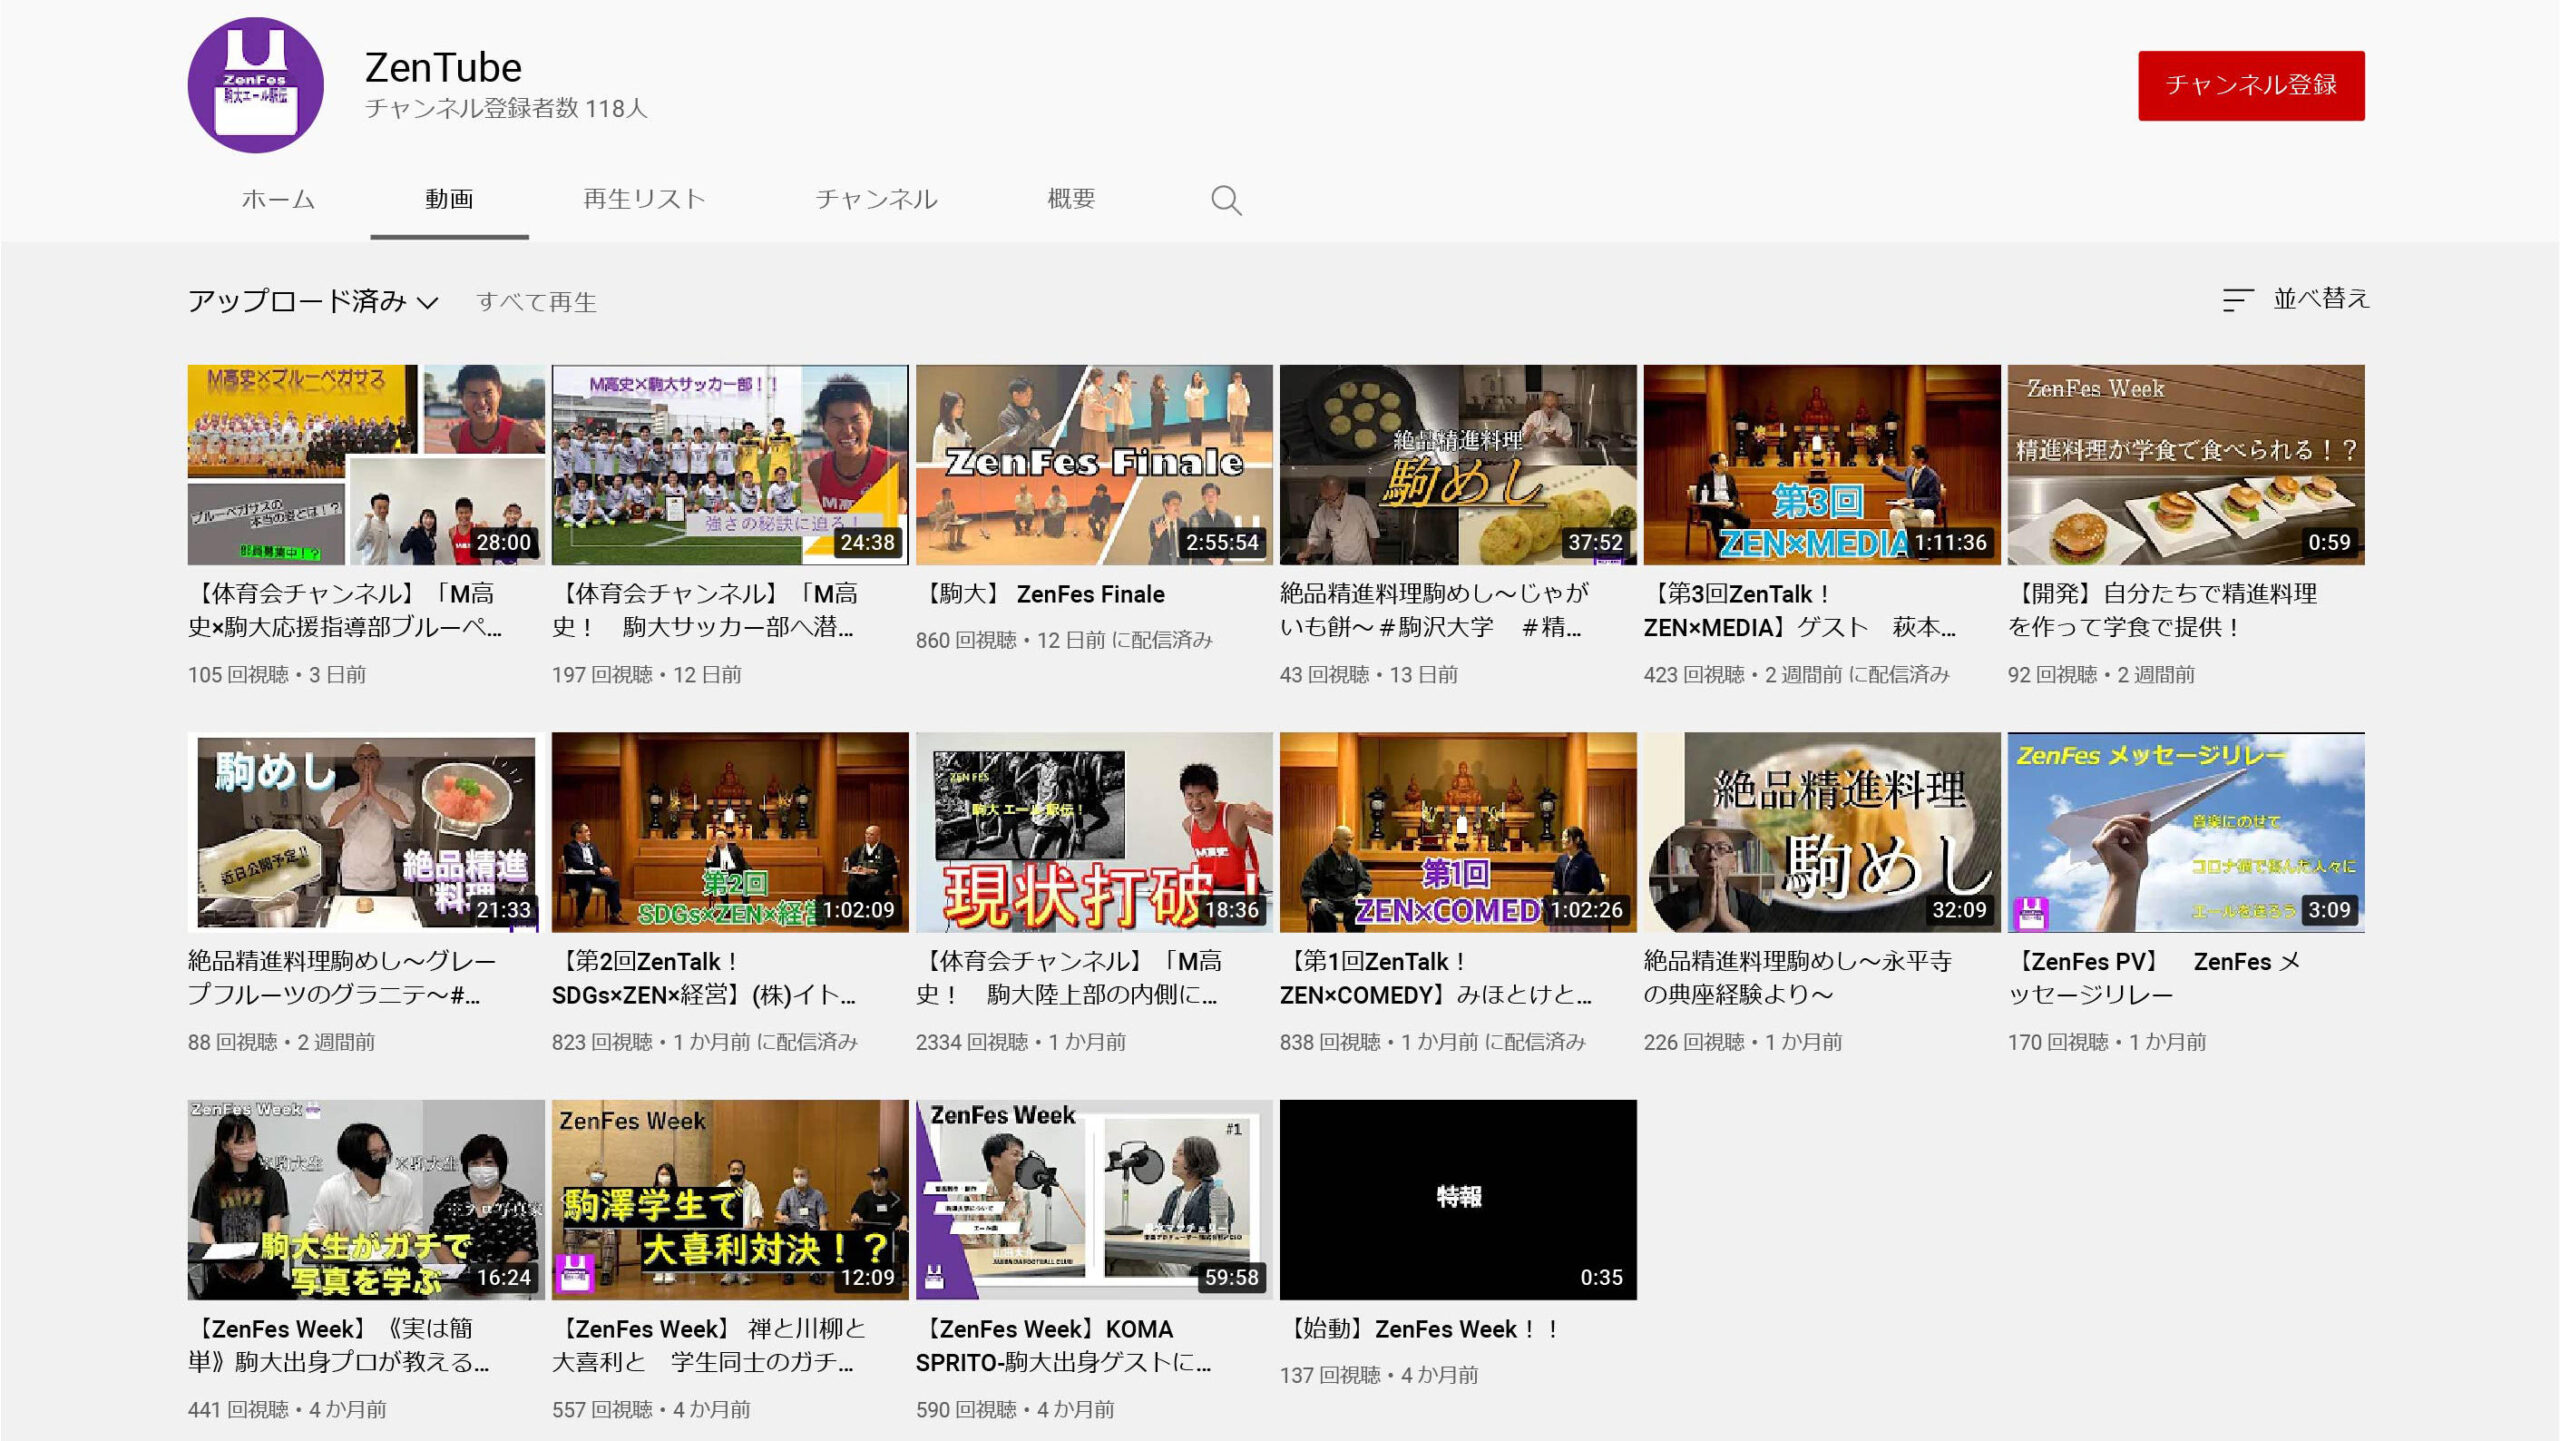Select the 概要 tab
The height and width of the screenshot is (1441, 2560).
[1071, 199]
